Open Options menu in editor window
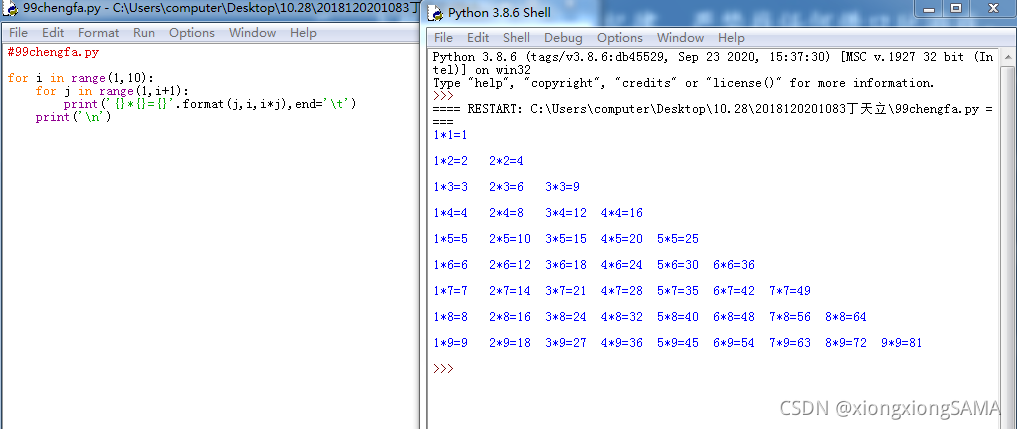1017x429 pixels. (x=192, y=32)
